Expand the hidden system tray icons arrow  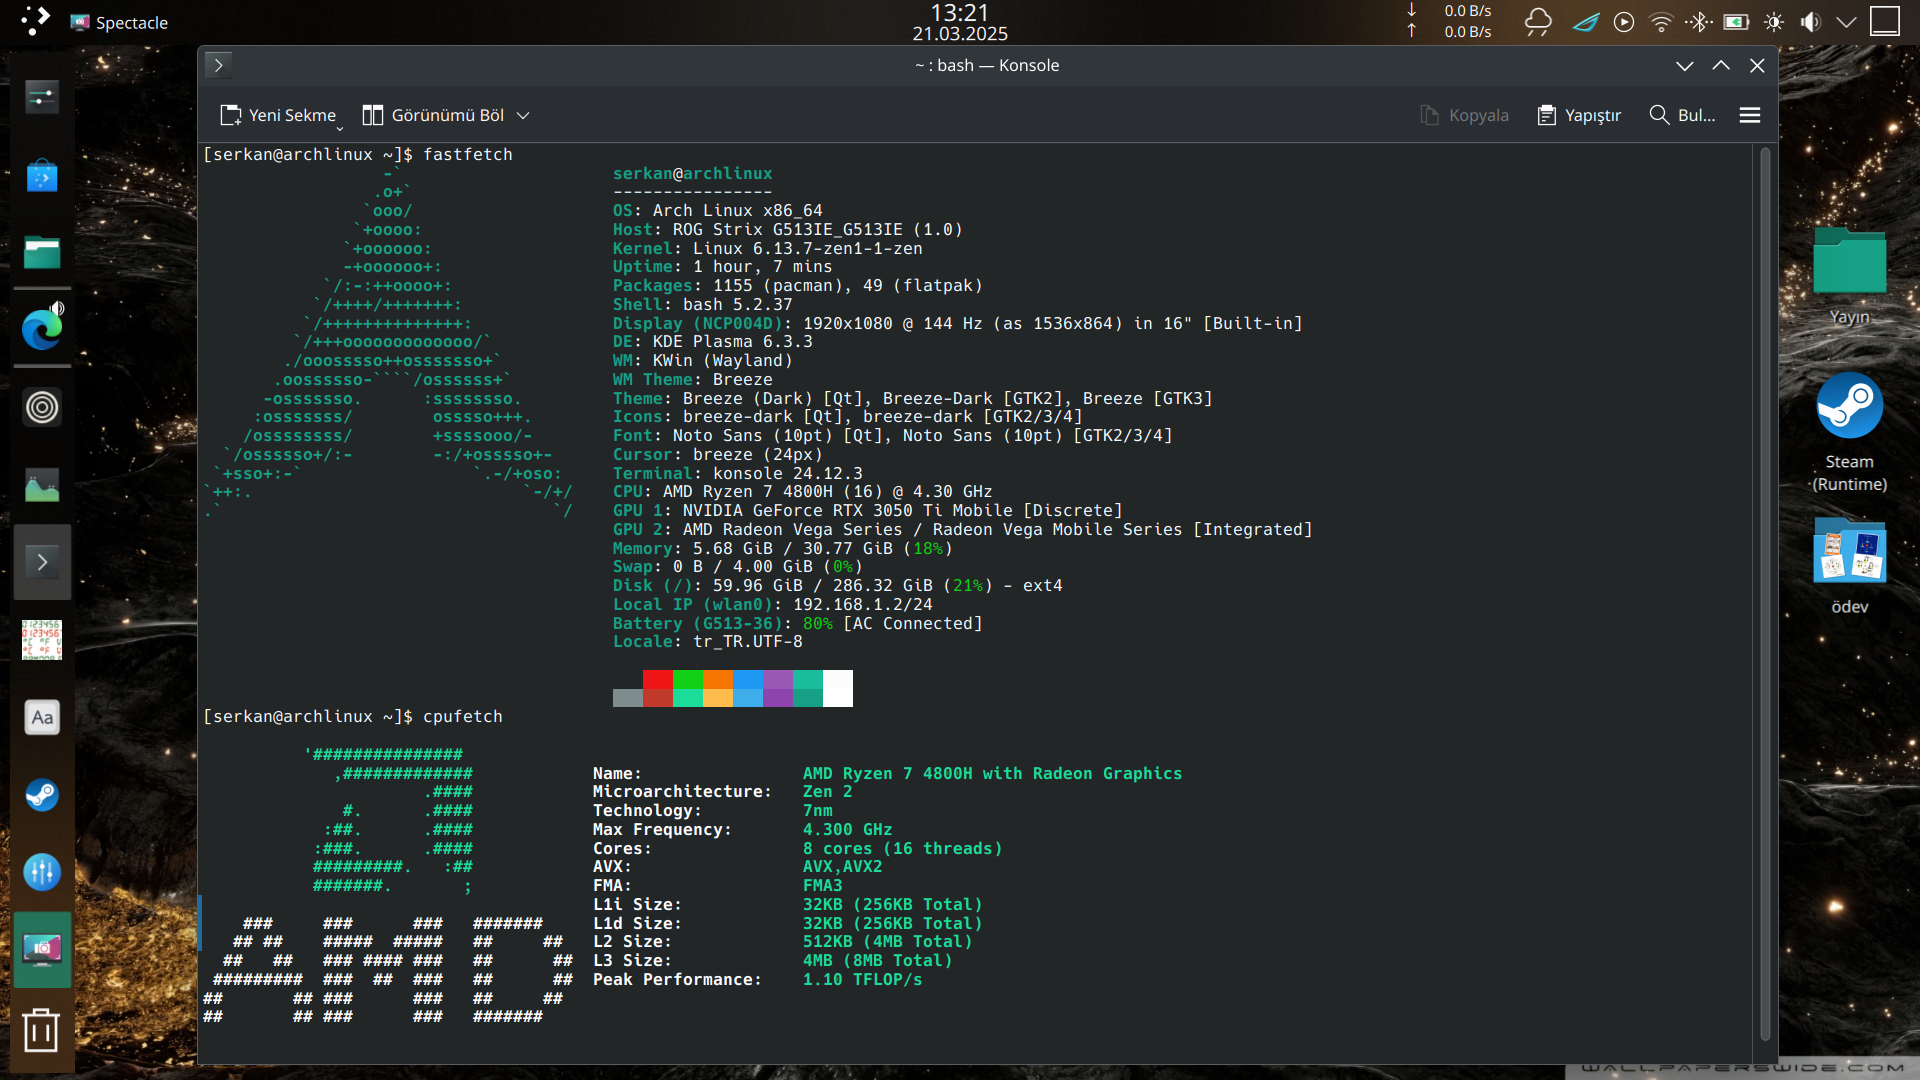[x=1847, y=22]
